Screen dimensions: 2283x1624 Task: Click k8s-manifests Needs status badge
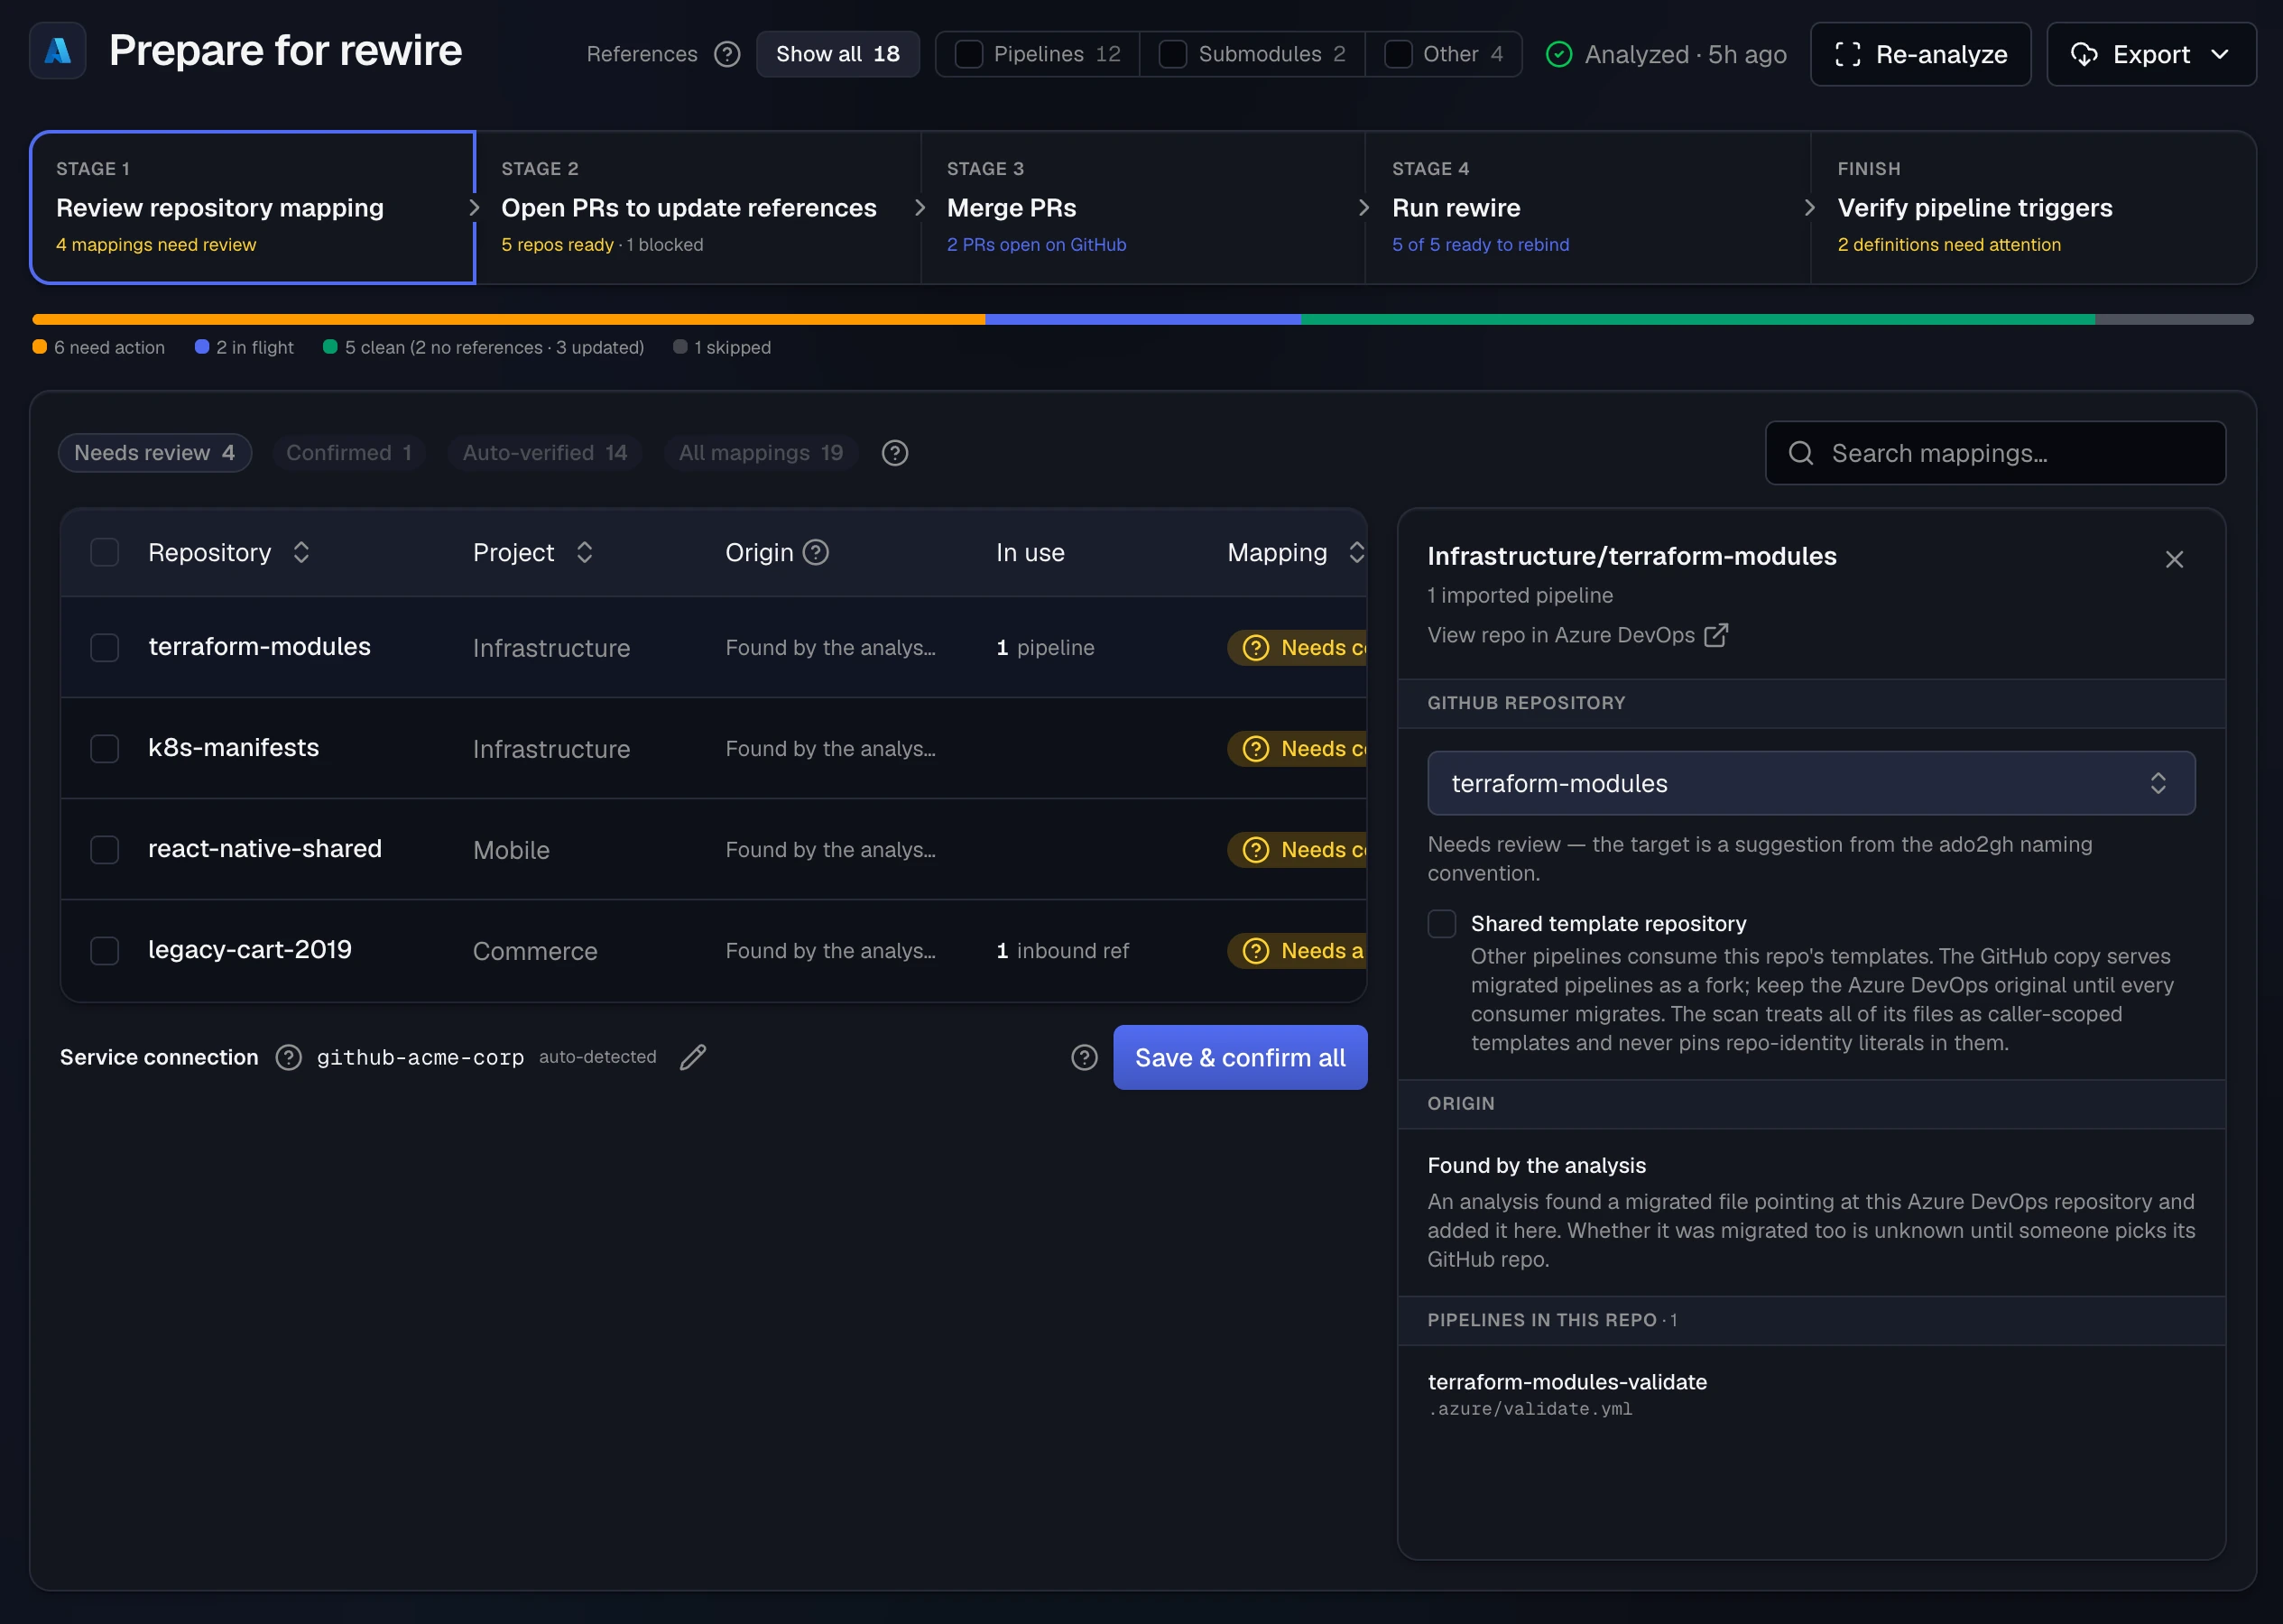pos(1296,748)
